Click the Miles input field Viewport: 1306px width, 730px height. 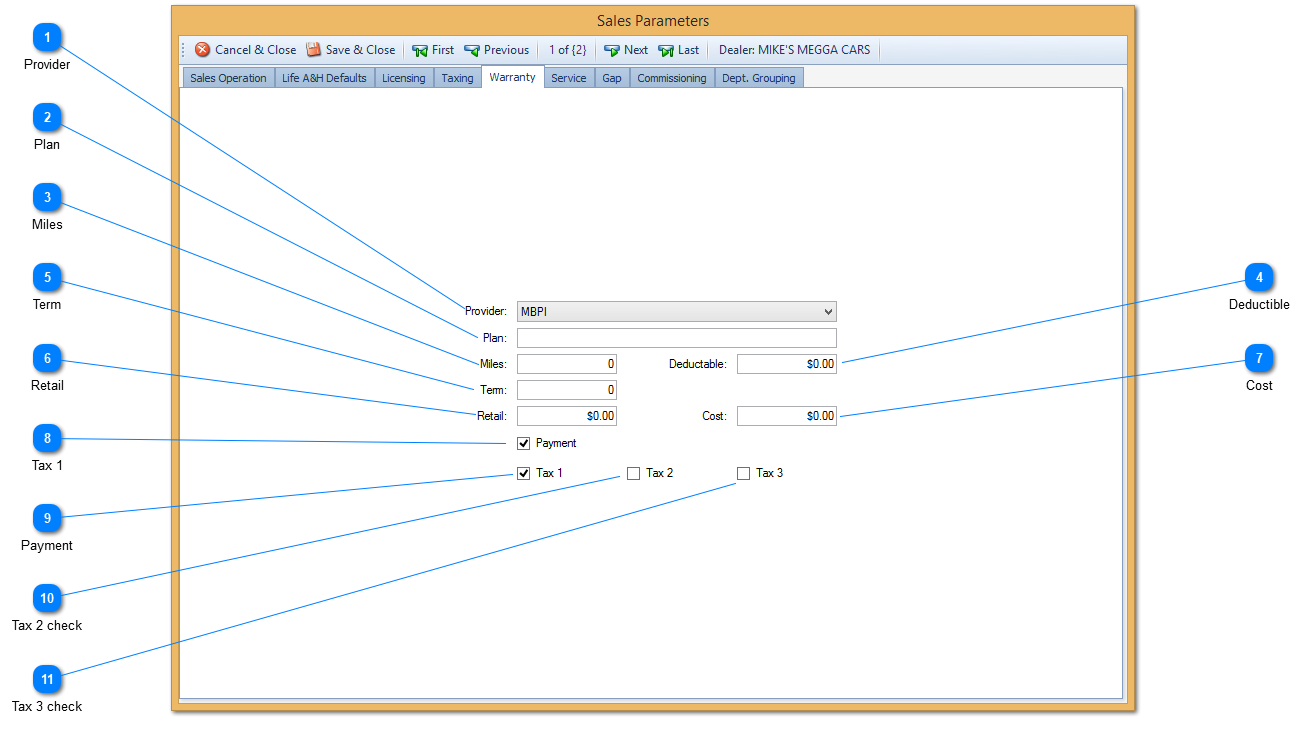coord(567,364)
